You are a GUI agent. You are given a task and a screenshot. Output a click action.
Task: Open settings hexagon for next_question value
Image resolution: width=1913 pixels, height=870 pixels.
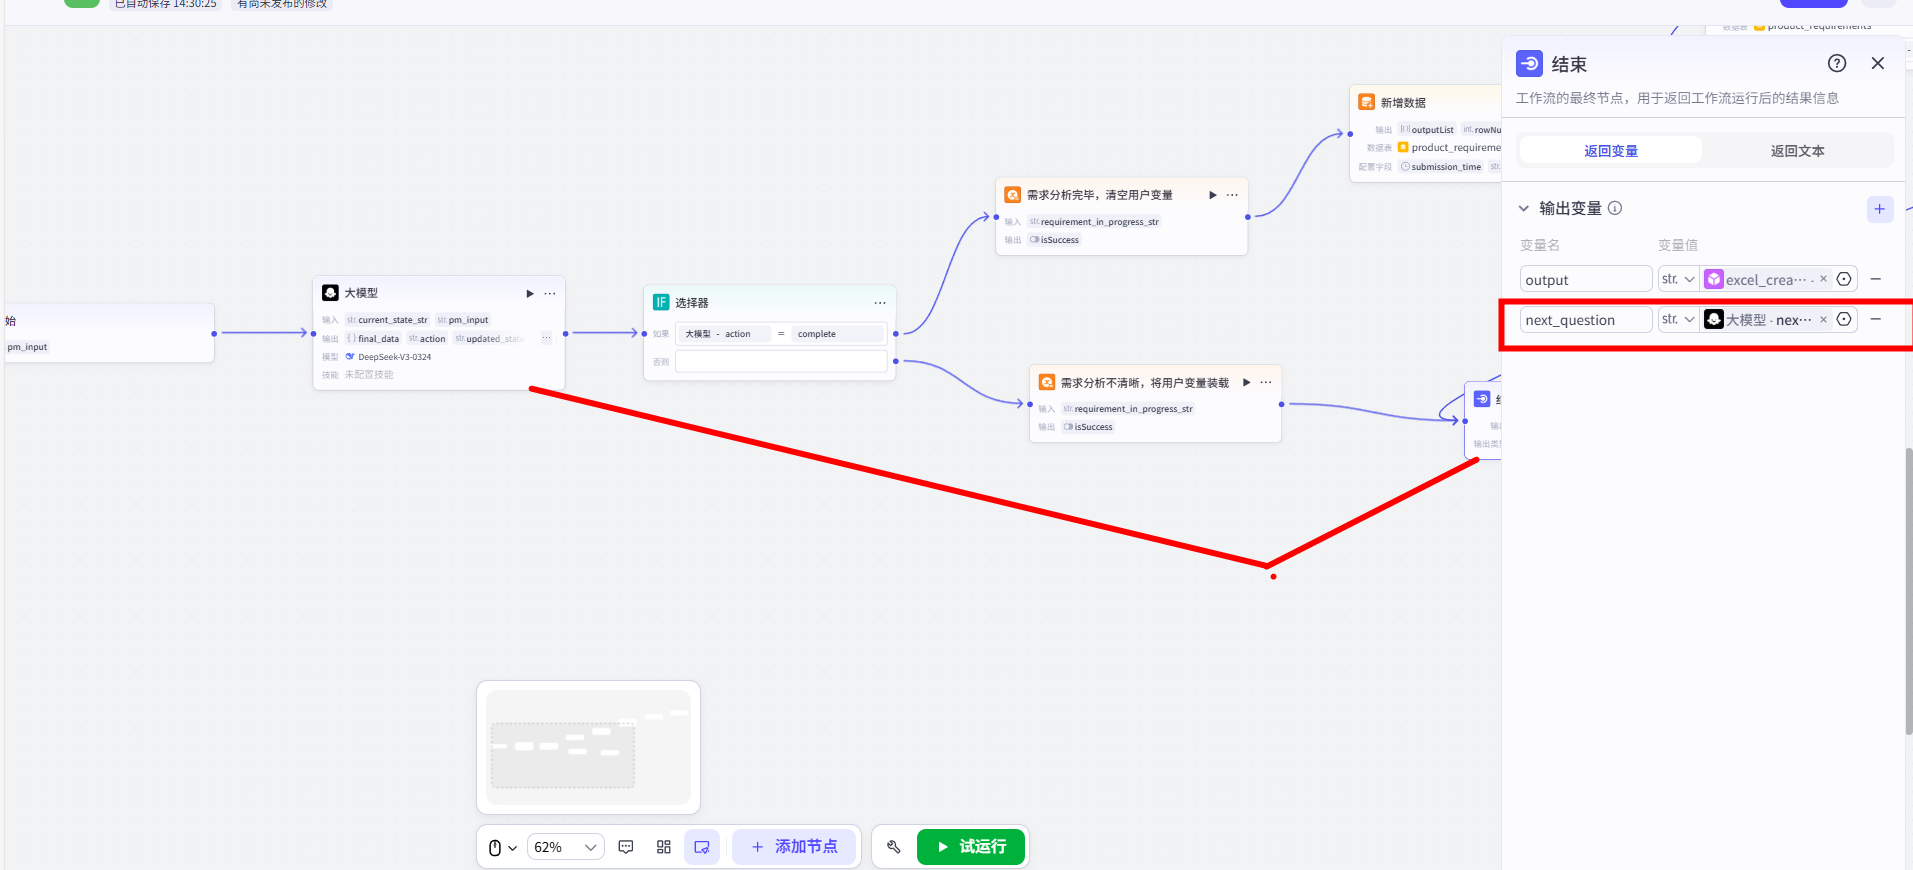pos(1844,319)
